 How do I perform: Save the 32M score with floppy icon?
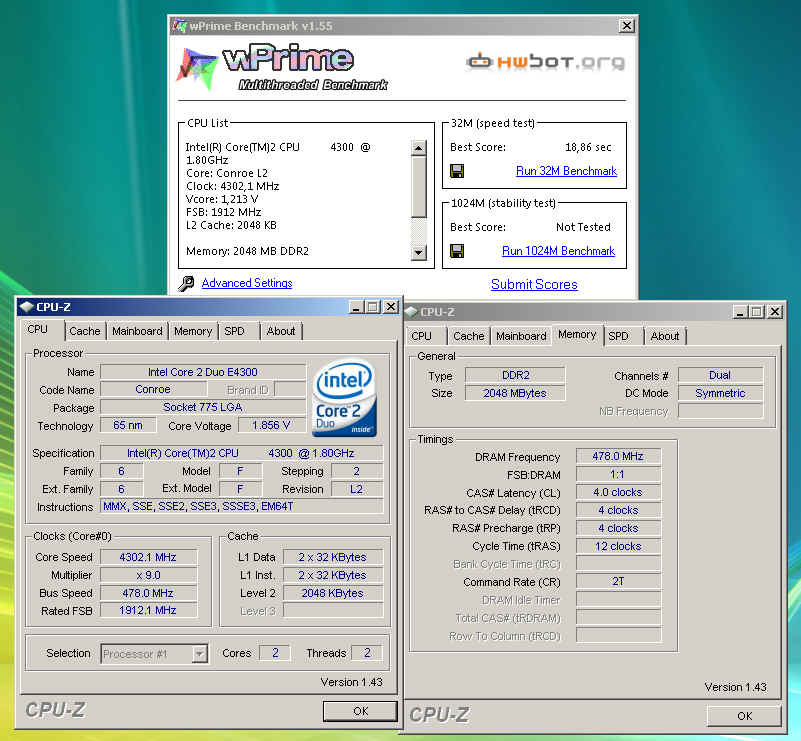pos(457,171)
